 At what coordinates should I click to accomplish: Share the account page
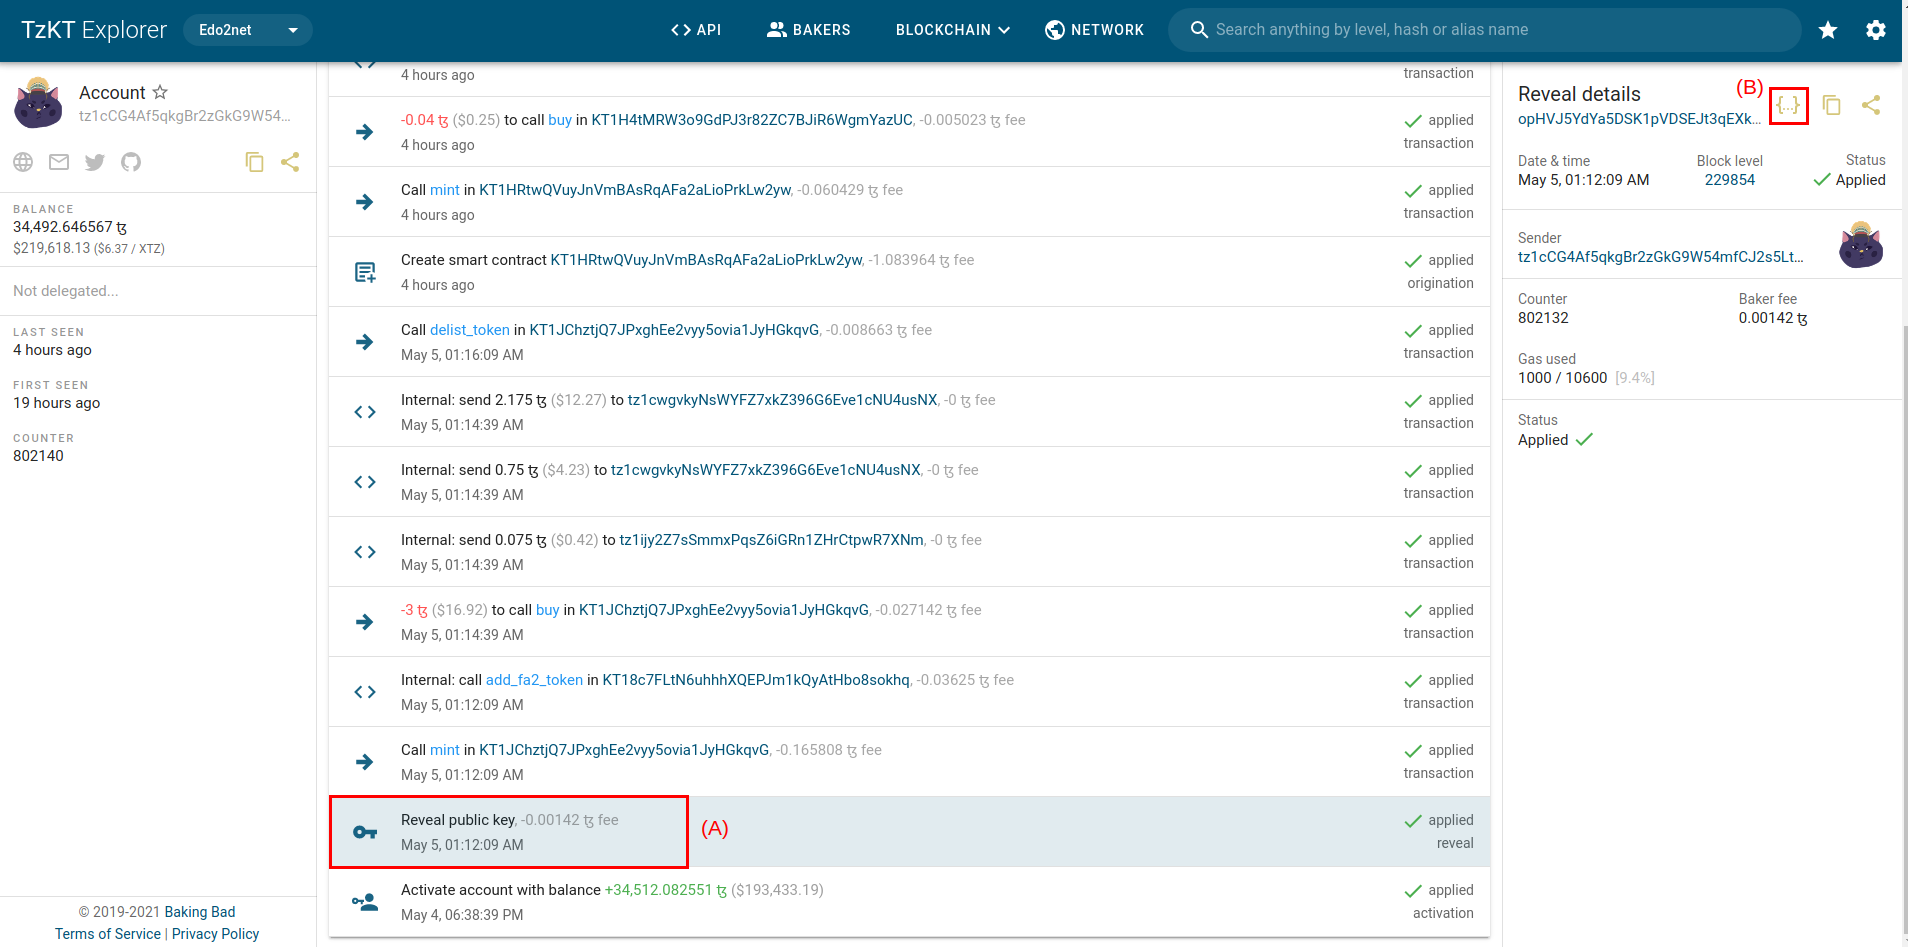point(291,161)
